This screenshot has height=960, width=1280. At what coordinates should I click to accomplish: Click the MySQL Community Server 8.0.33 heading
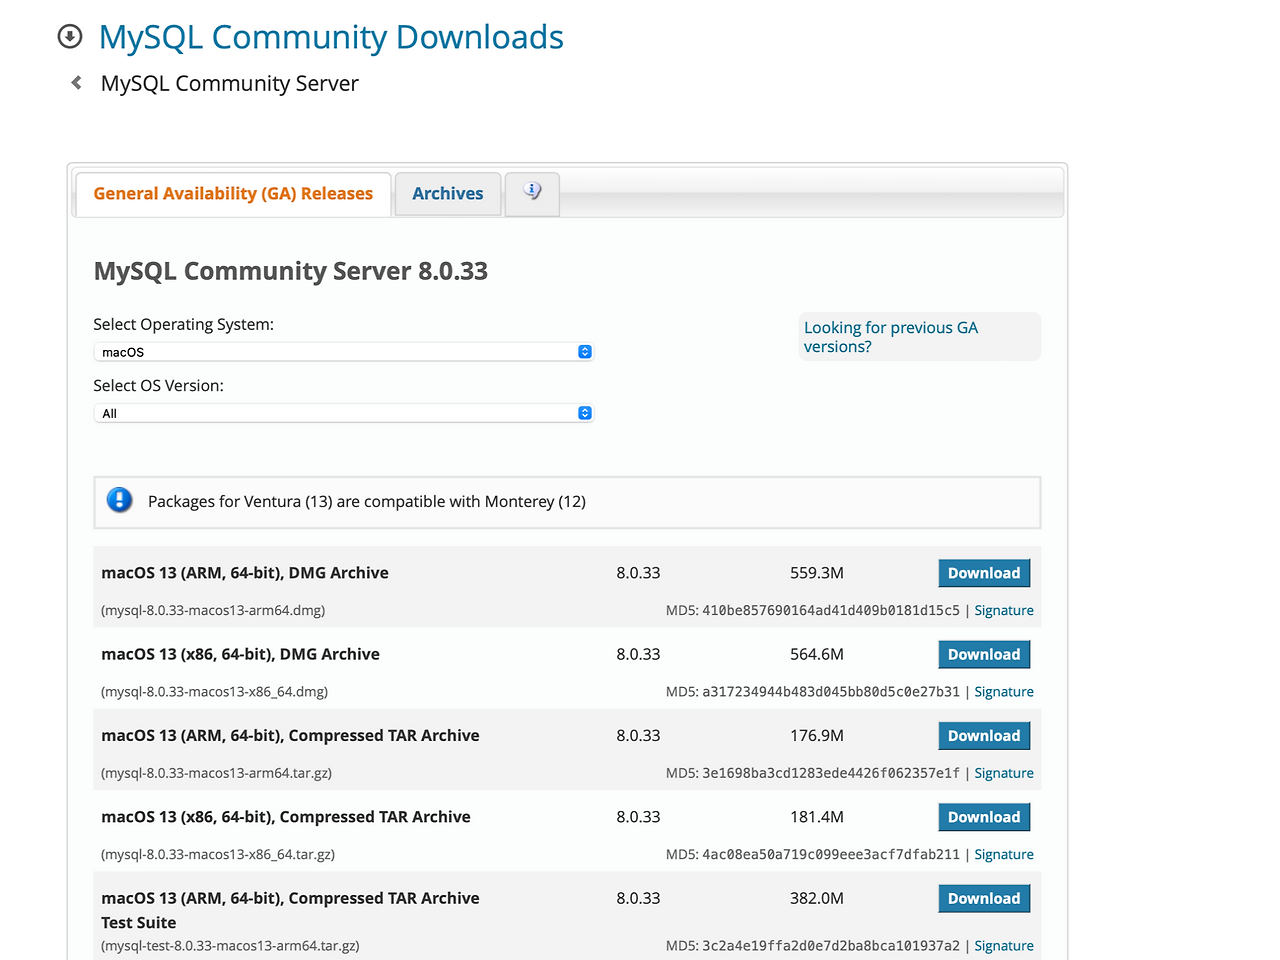(x=291, y=271)
